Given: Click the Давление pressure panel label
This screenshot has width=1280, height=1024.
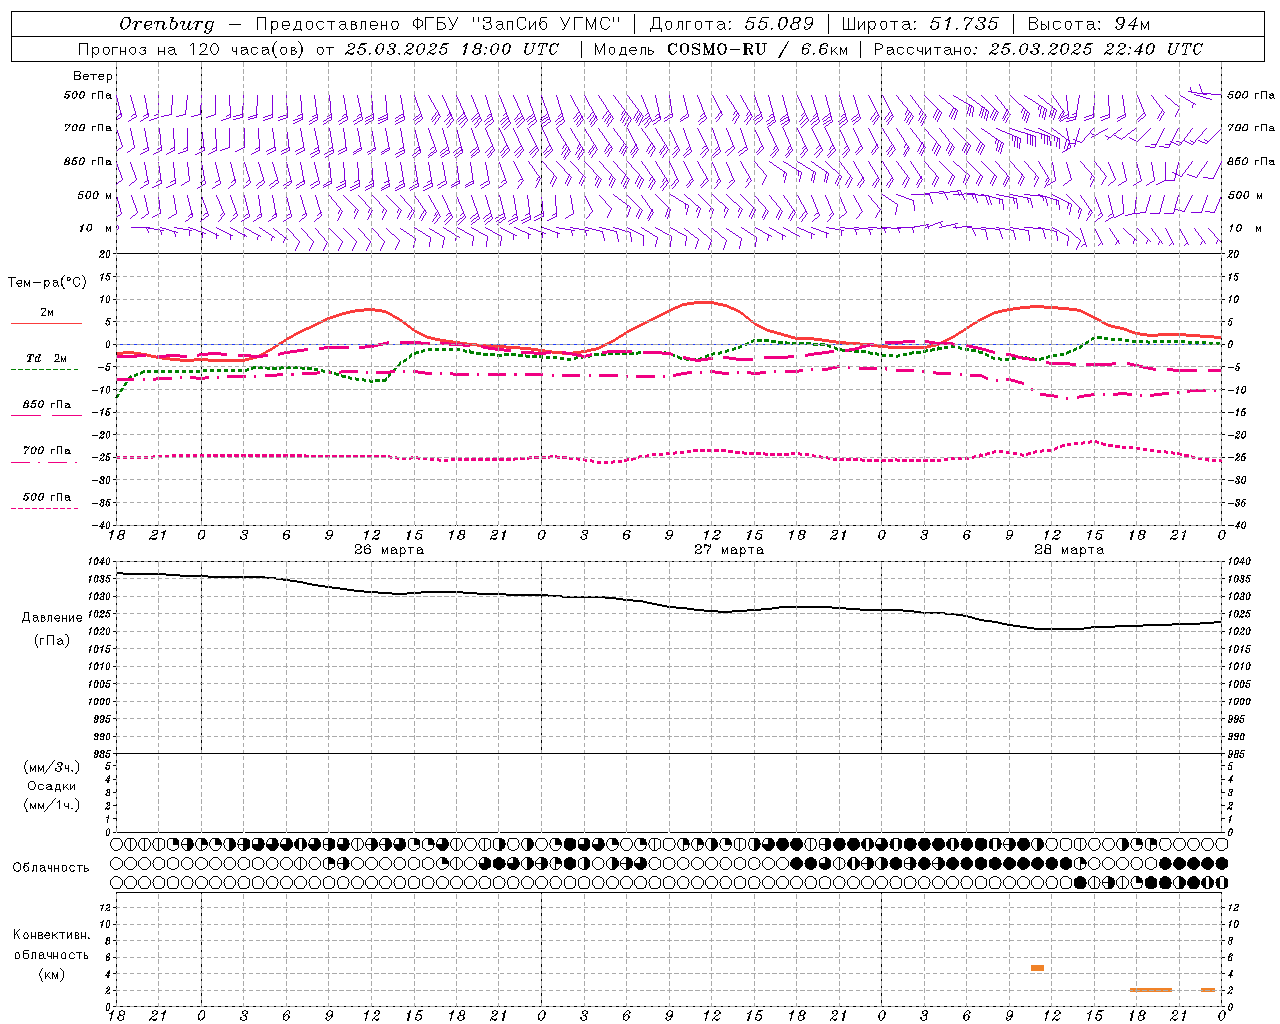Looking at the screenshot, I should 52,618.
